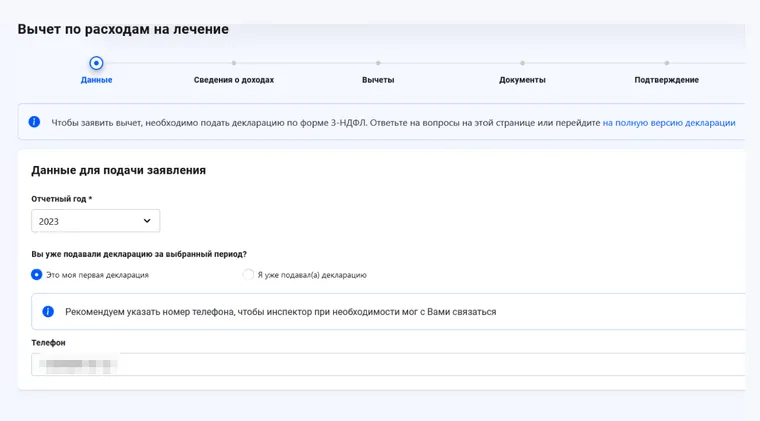Click into the Телефон input field
Screen dimensions: 760x421
(x=400, y=365)
